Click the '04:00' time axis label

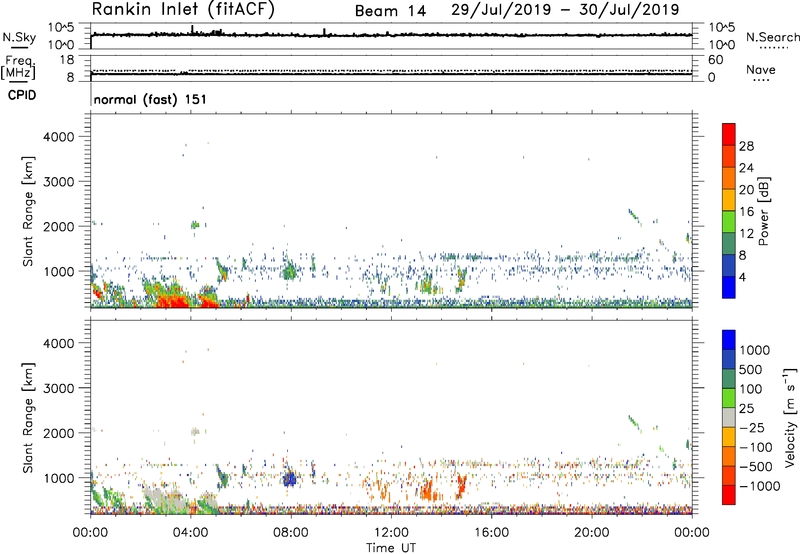pyautogui.click(x=191, y=533)
